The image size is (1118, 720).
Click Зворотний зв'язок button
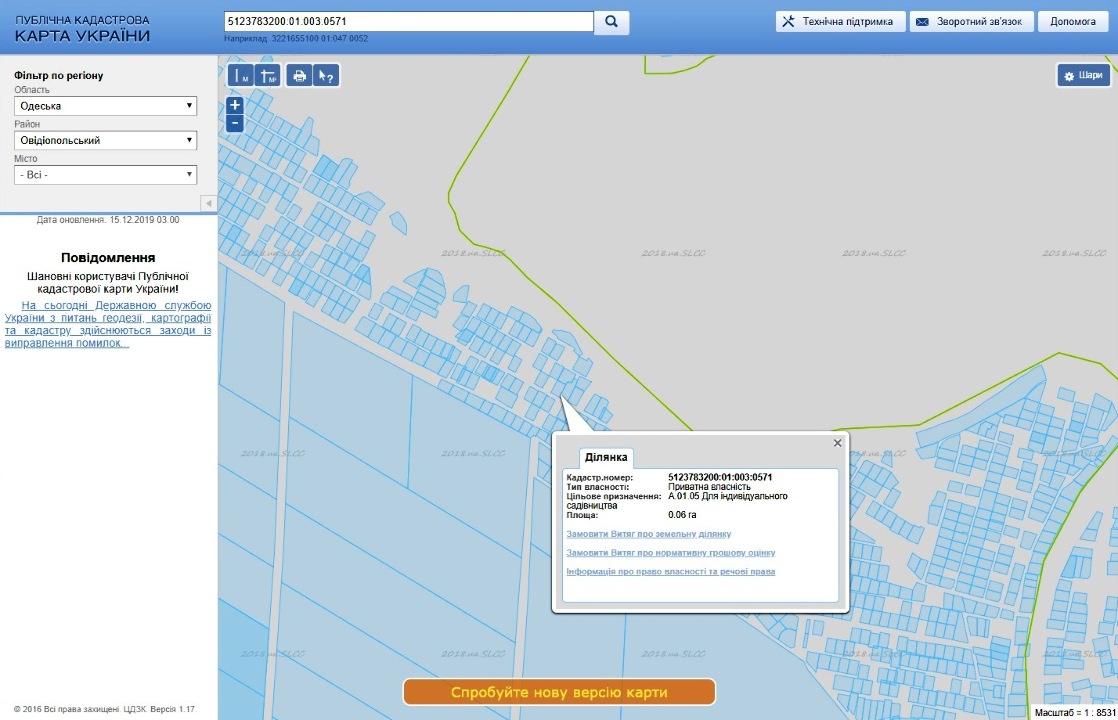click(970, 21)
